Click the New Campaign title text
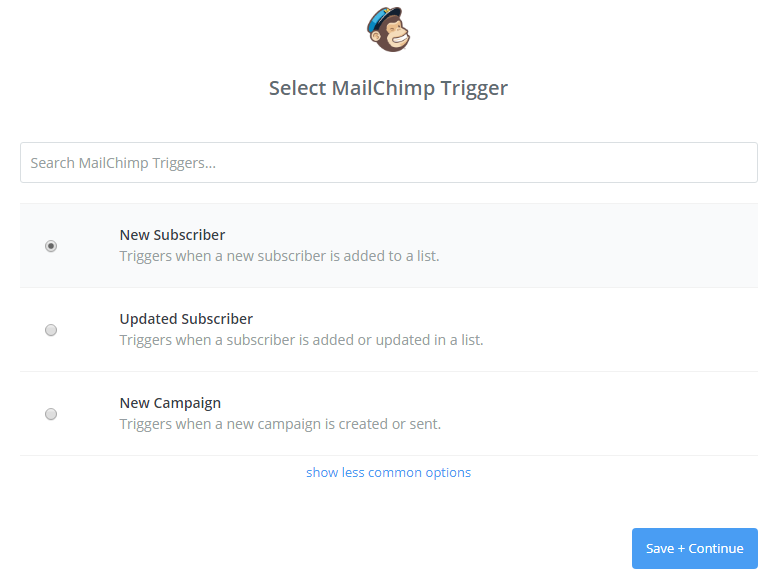 click(x=170, y=403)
